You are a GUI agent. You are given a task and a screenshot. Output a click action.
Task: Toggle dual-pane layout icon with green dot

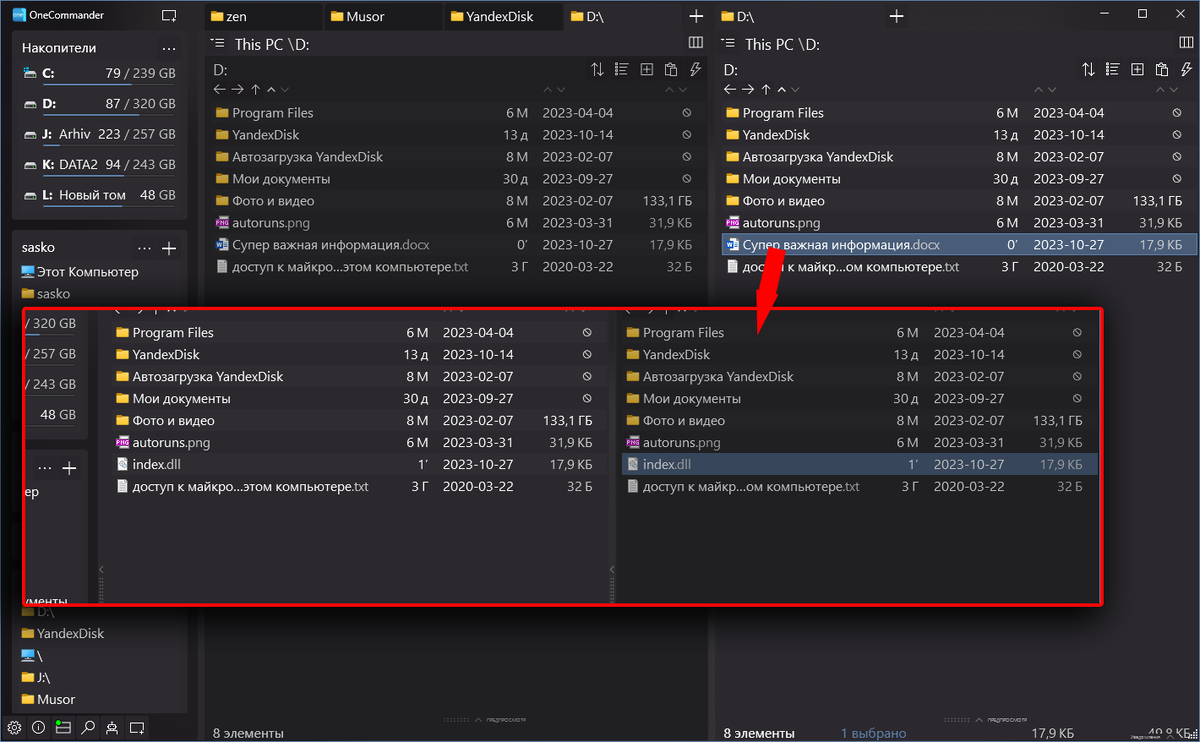pos(63,727)
